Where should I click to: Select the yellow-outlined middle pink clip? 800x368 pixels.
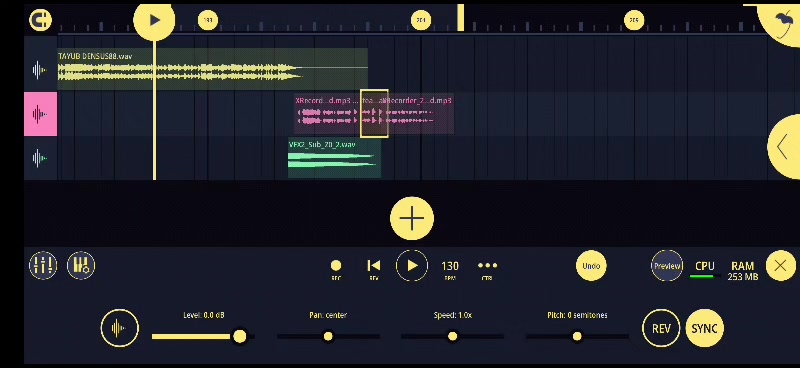pos(374,114)
